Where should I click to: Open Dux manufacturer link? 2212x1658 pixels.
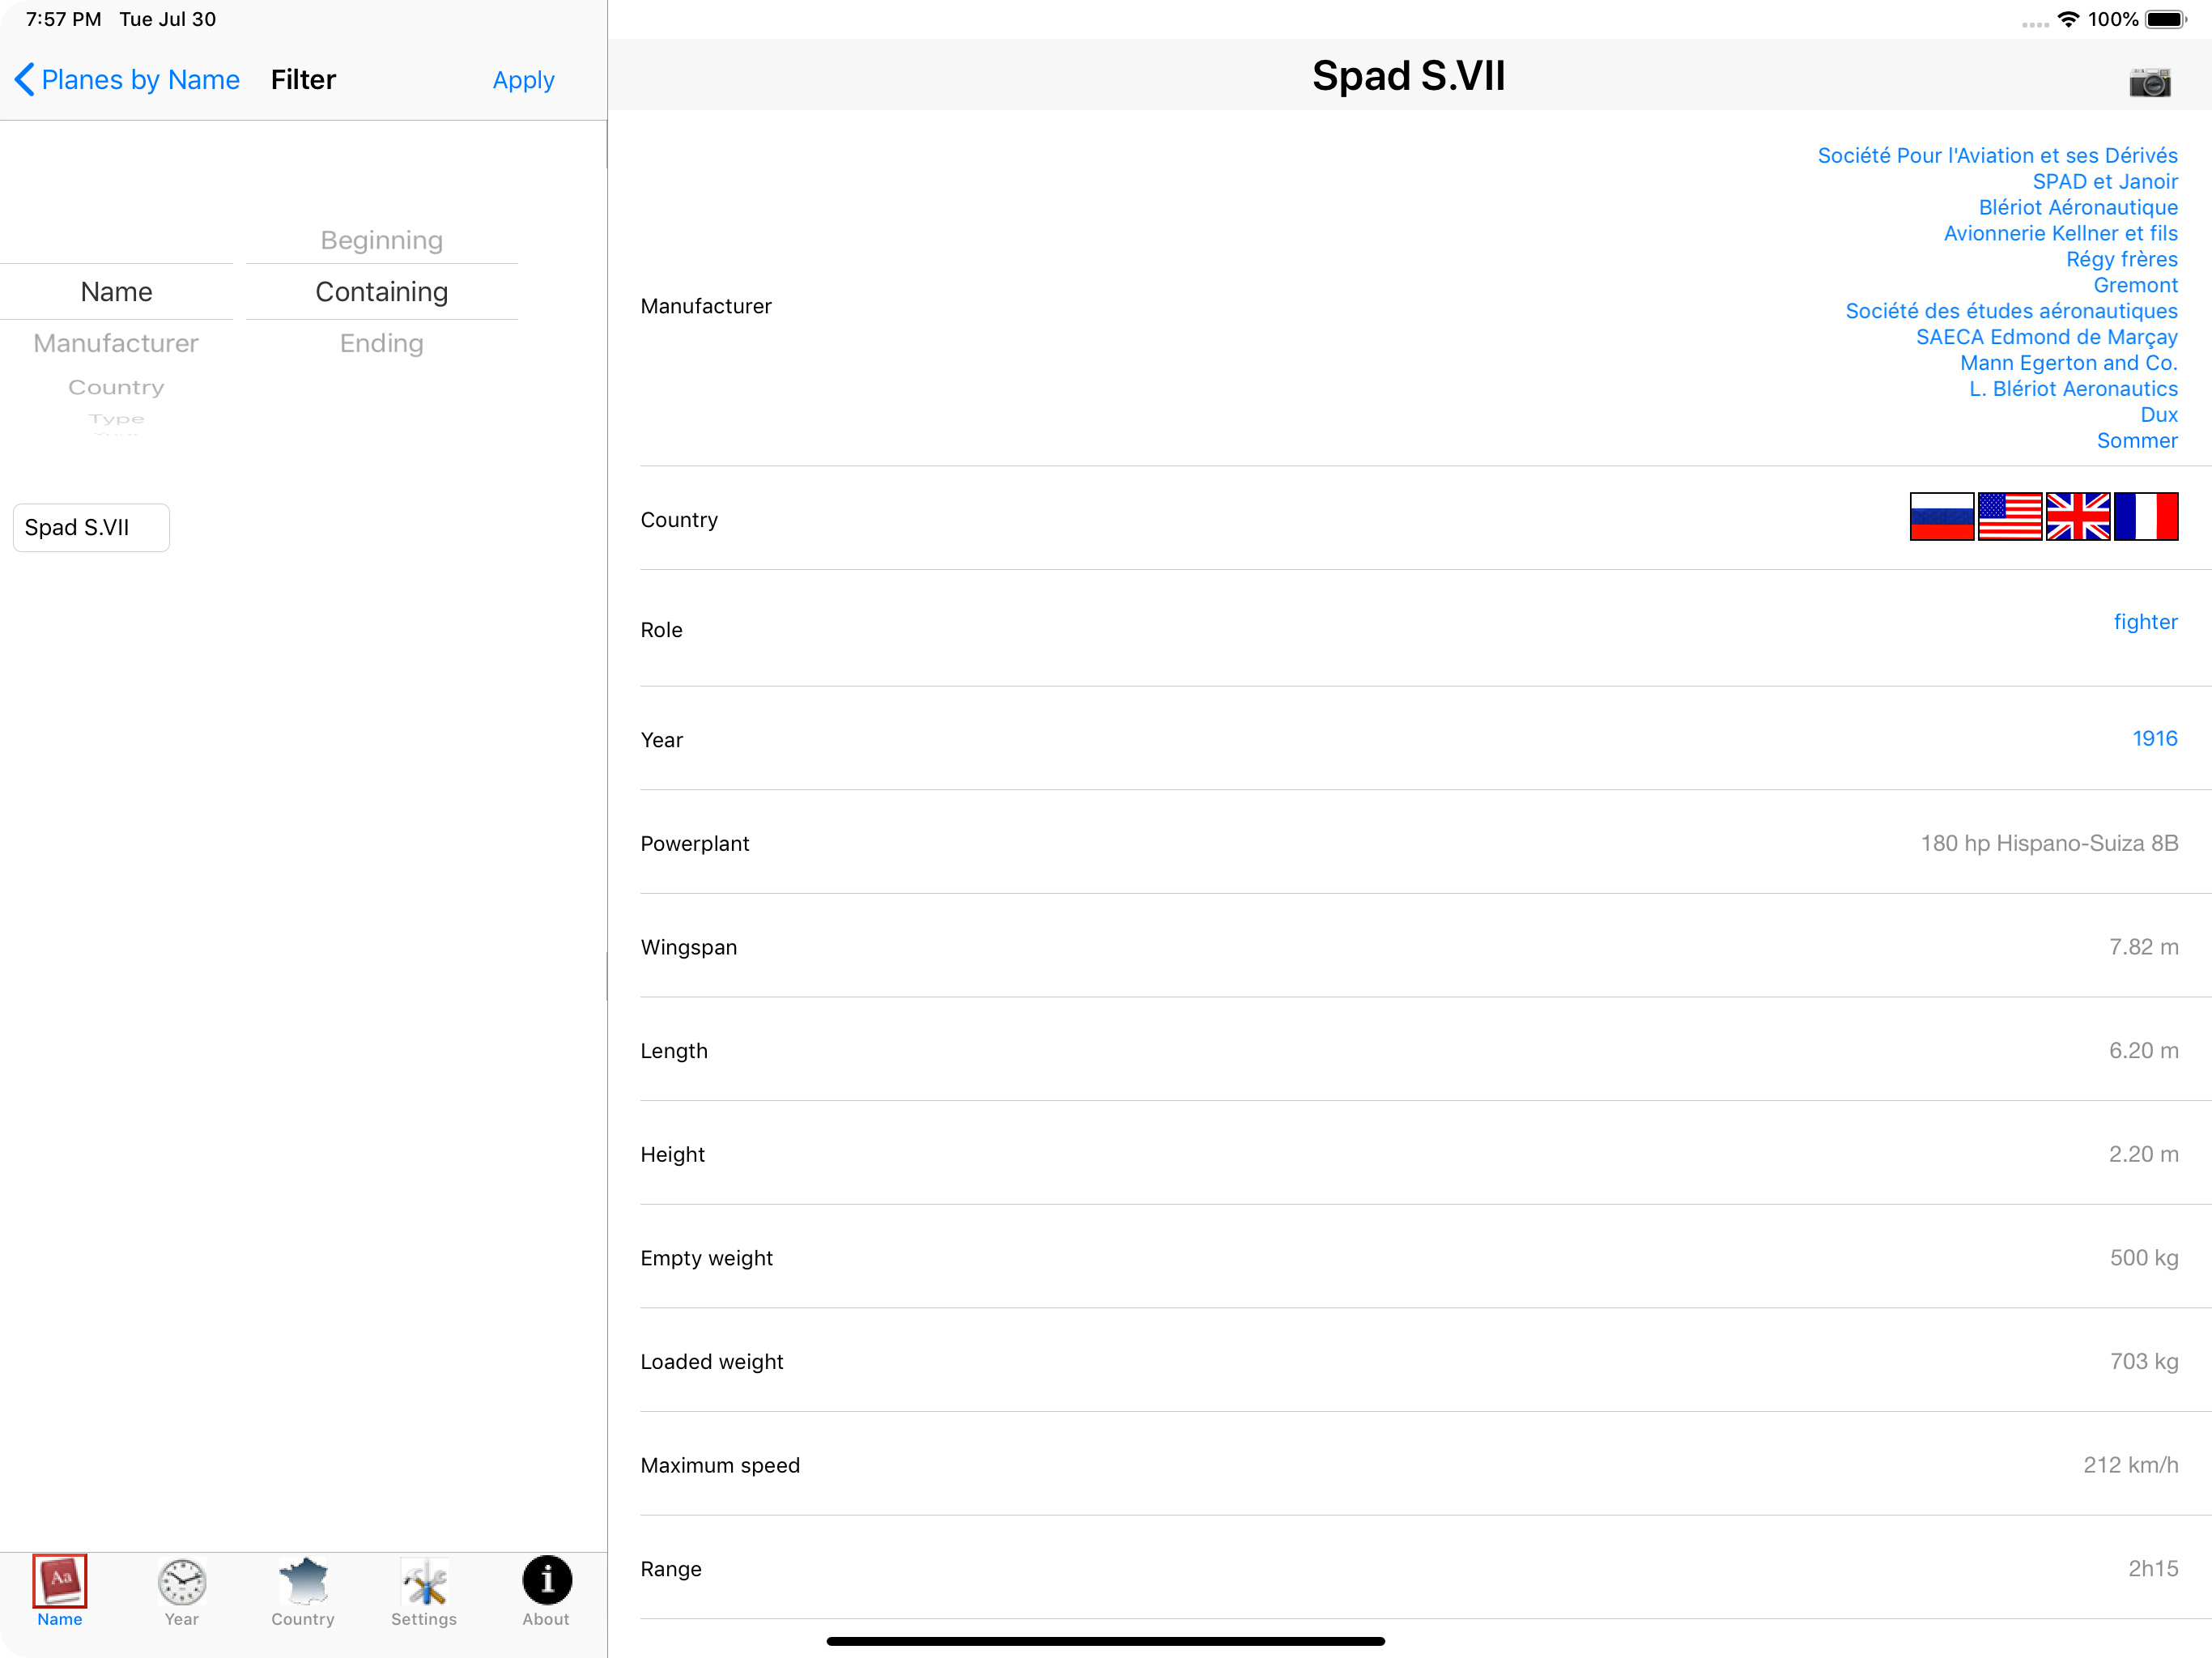pos(2159,415)
